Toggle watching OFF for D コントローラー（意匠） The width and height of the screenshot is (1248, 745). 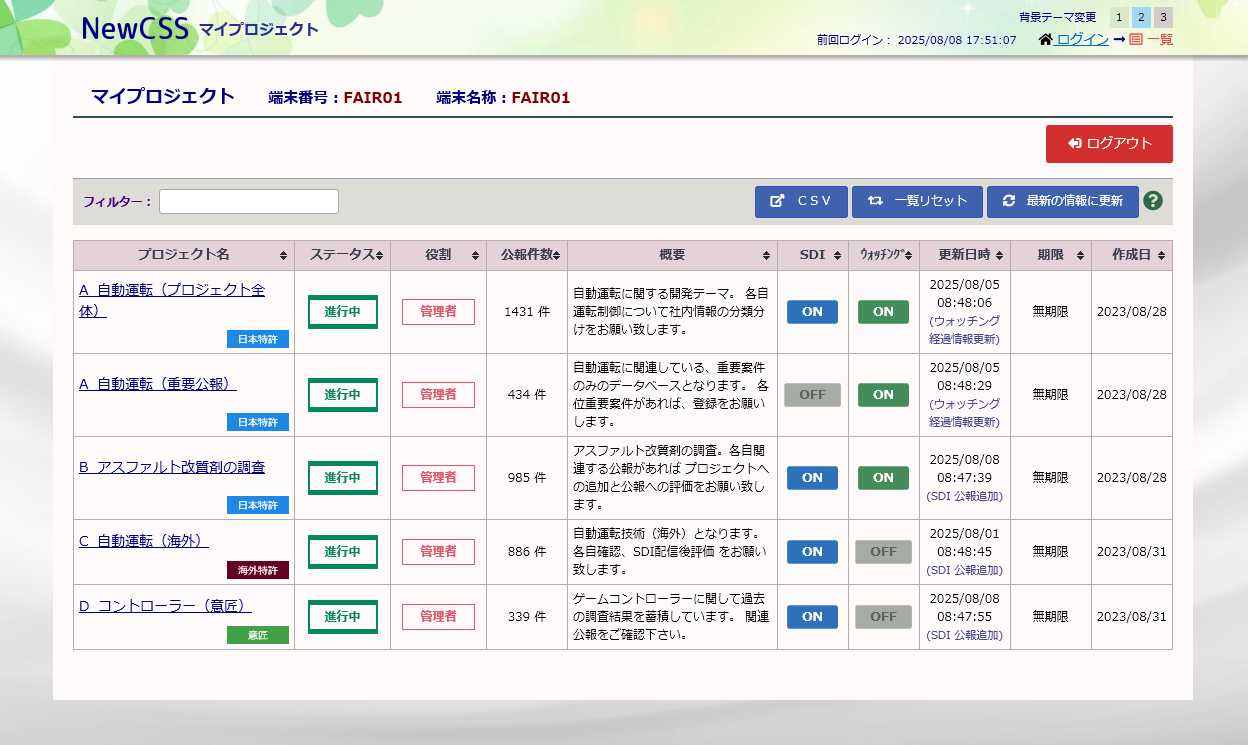pyautogui.click(x=883, y=617)
